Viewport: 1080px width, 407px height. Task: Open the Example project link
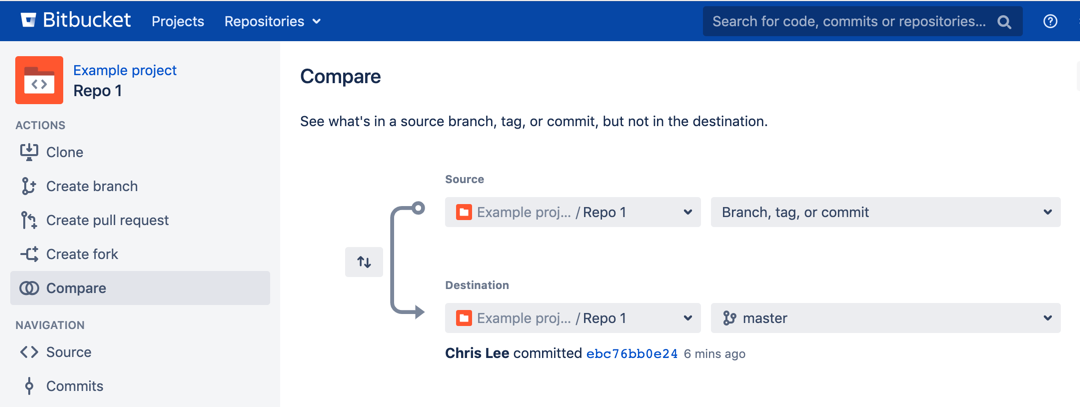coord(125,70)
